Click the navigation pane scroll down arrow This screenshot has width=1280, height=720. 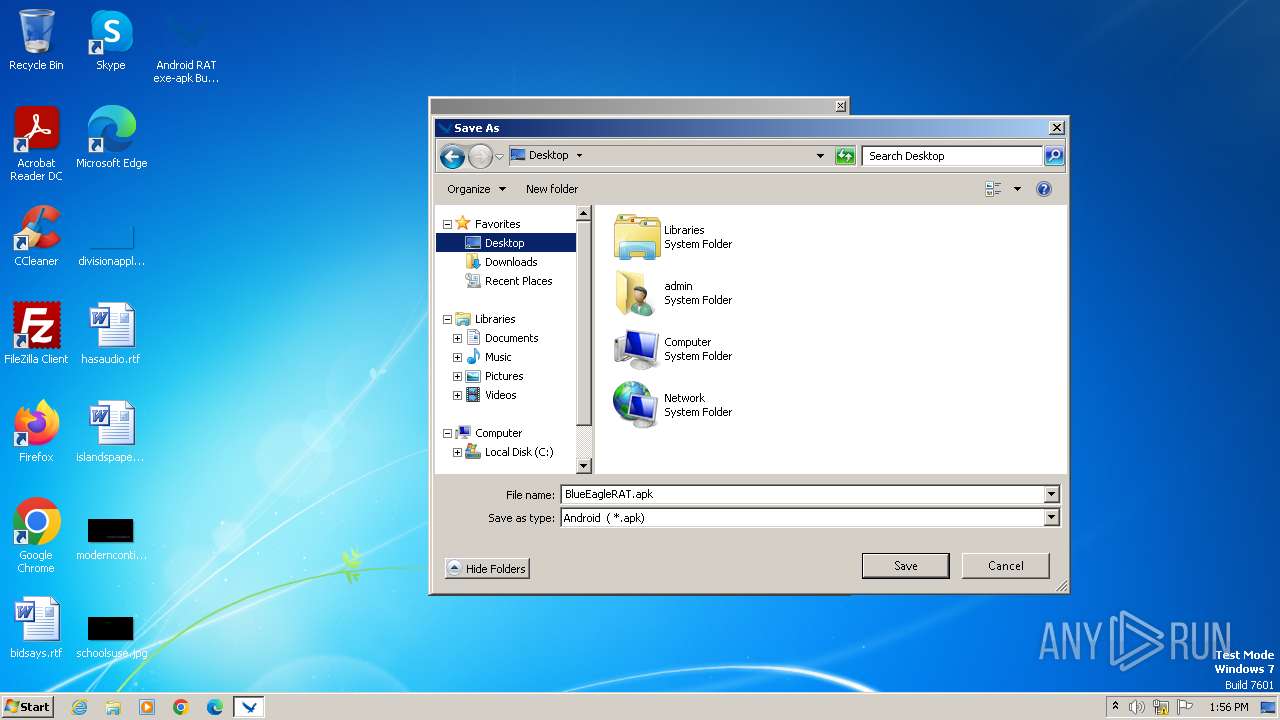click(x=584, y=466)
